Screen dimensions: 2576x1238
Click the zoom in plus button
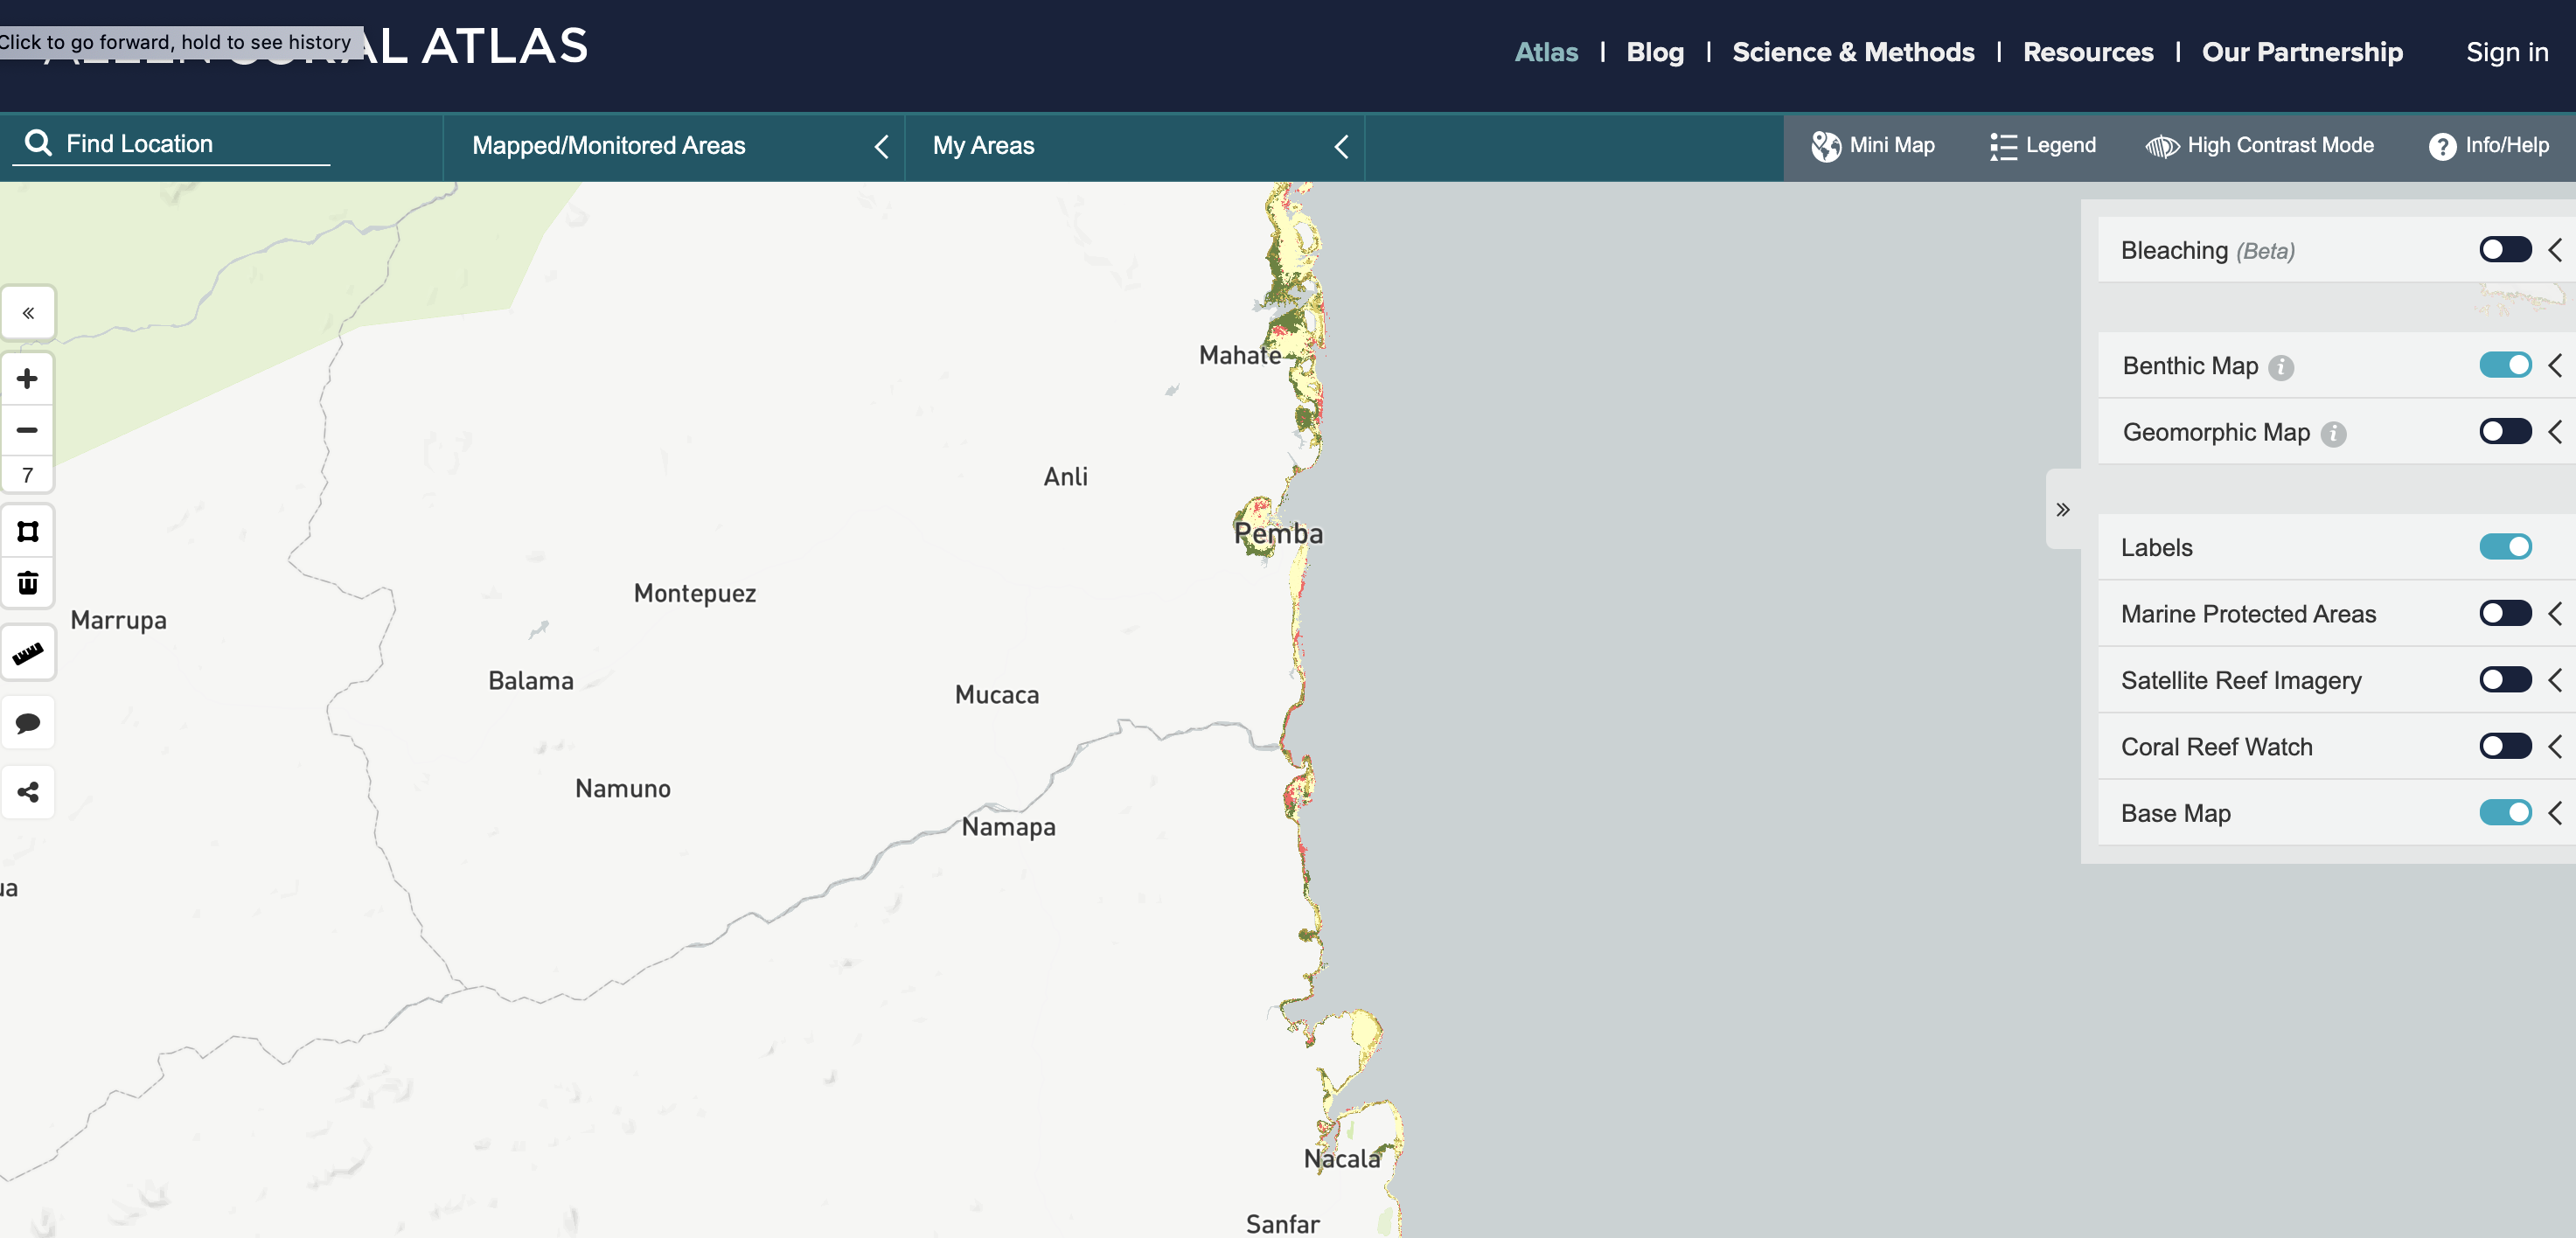(27, 379)
